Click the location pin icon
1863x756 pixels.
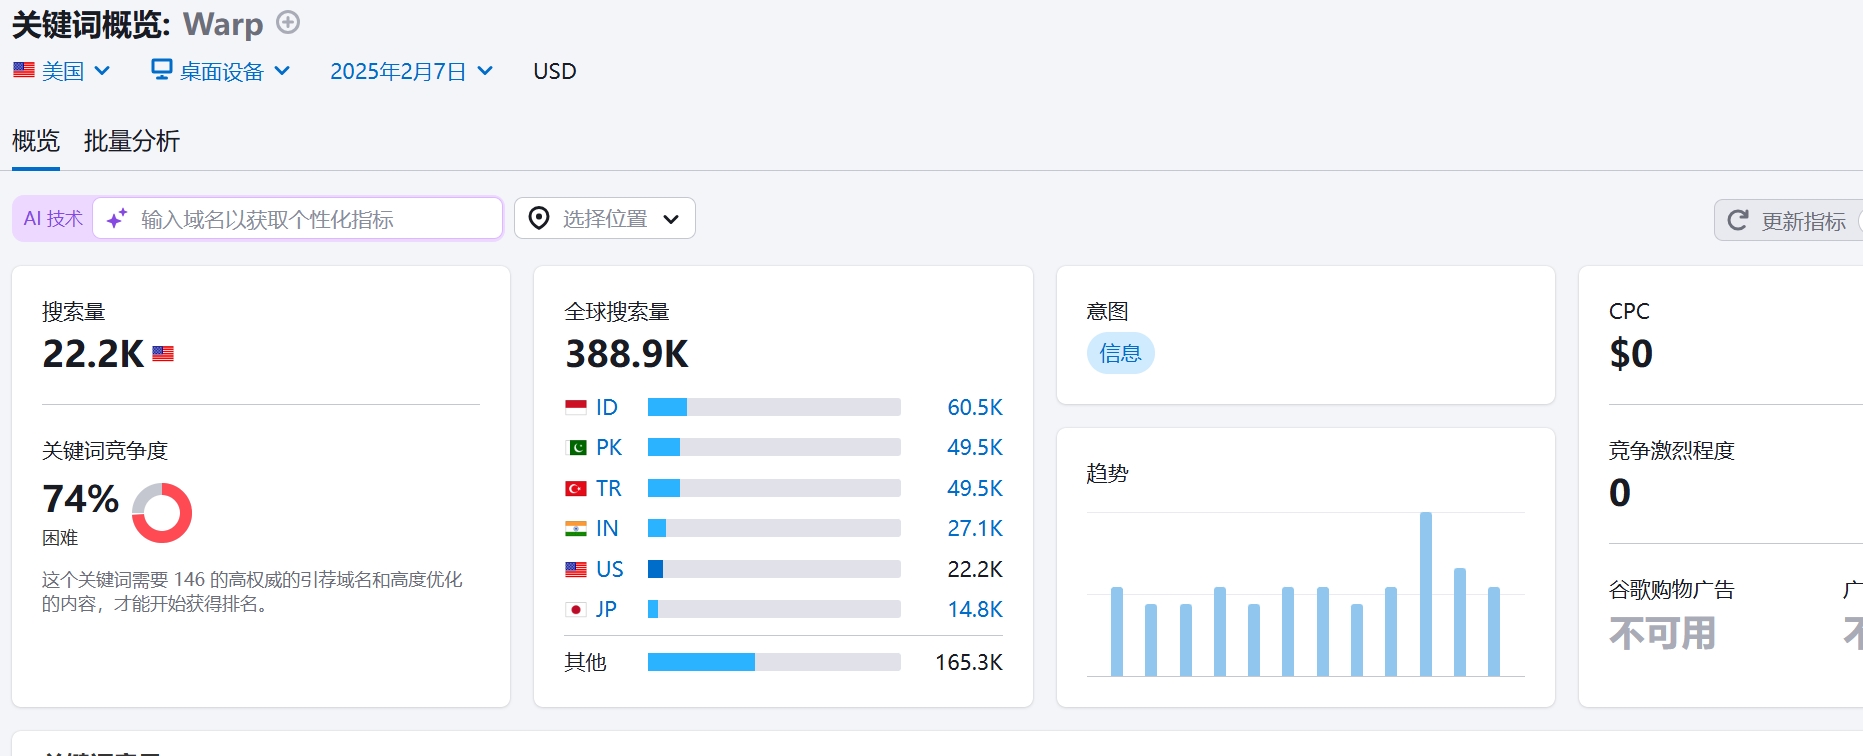click(x=539, y=219)
